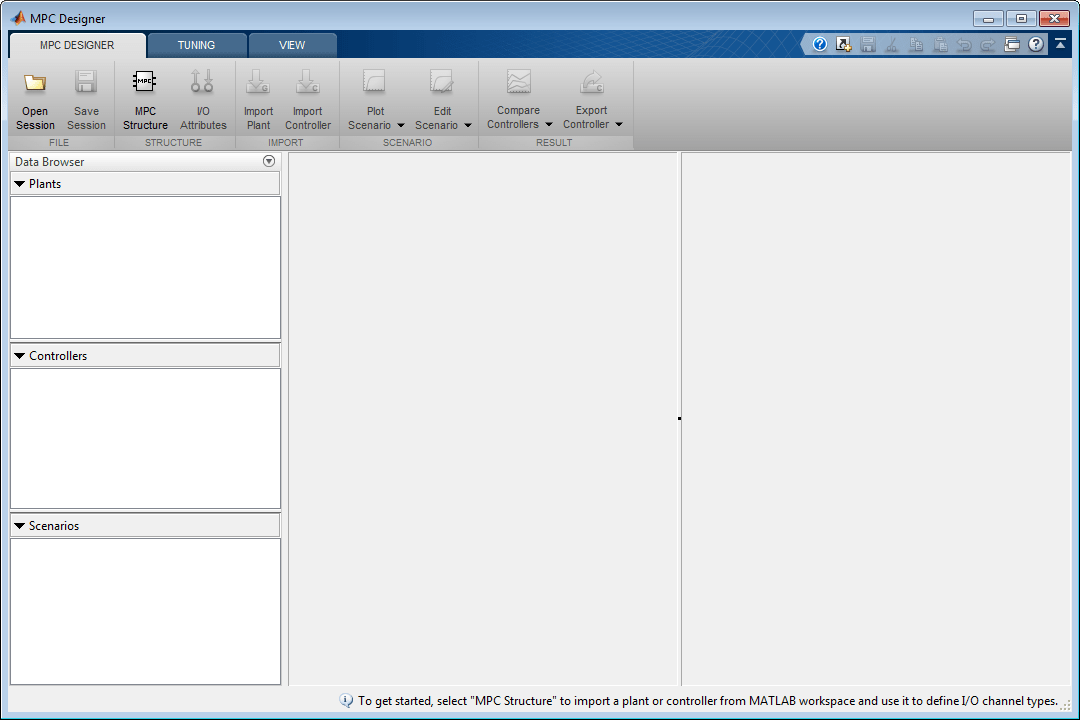Click the save disk icon in quick access toolbar
The height and width of the screenshot is (720, 1080).
click(868, 45)
